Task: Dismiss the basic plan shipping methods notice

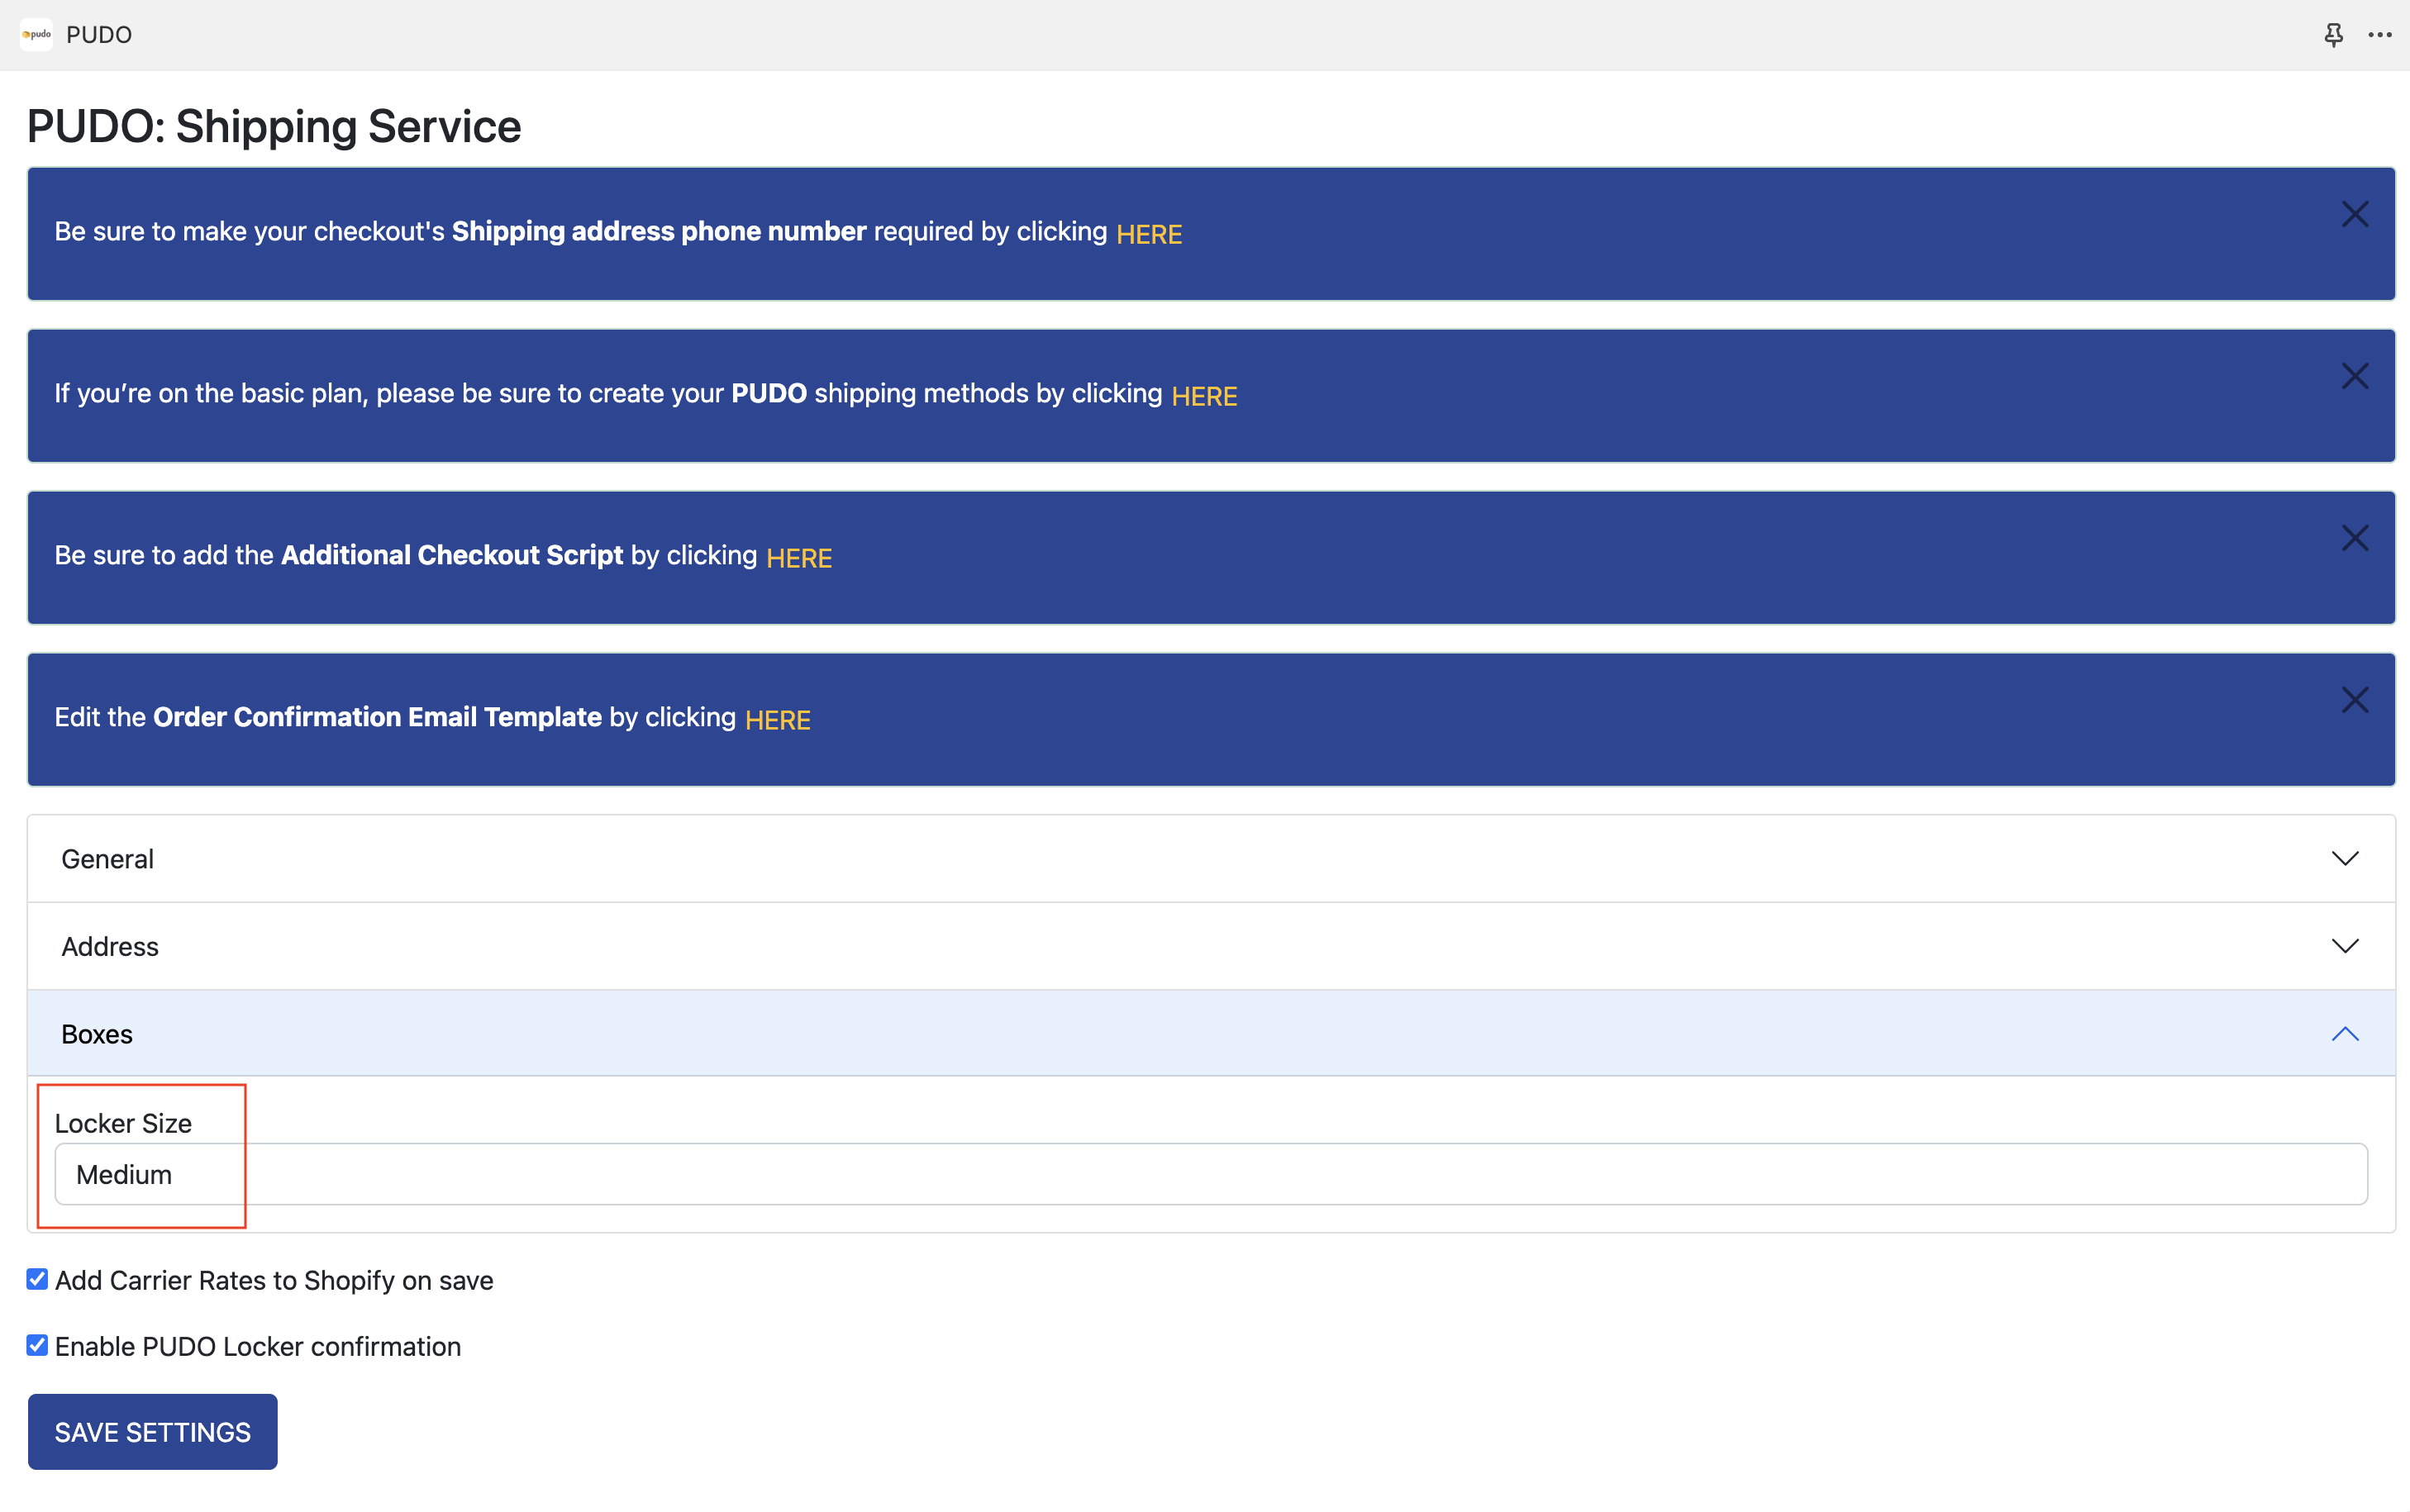Action: pos(2355,376)
